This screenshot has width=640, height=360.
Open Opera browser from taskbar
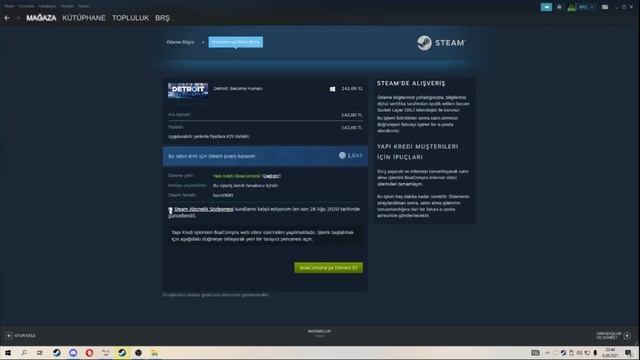pyautogui.click(x=89, y=353)
